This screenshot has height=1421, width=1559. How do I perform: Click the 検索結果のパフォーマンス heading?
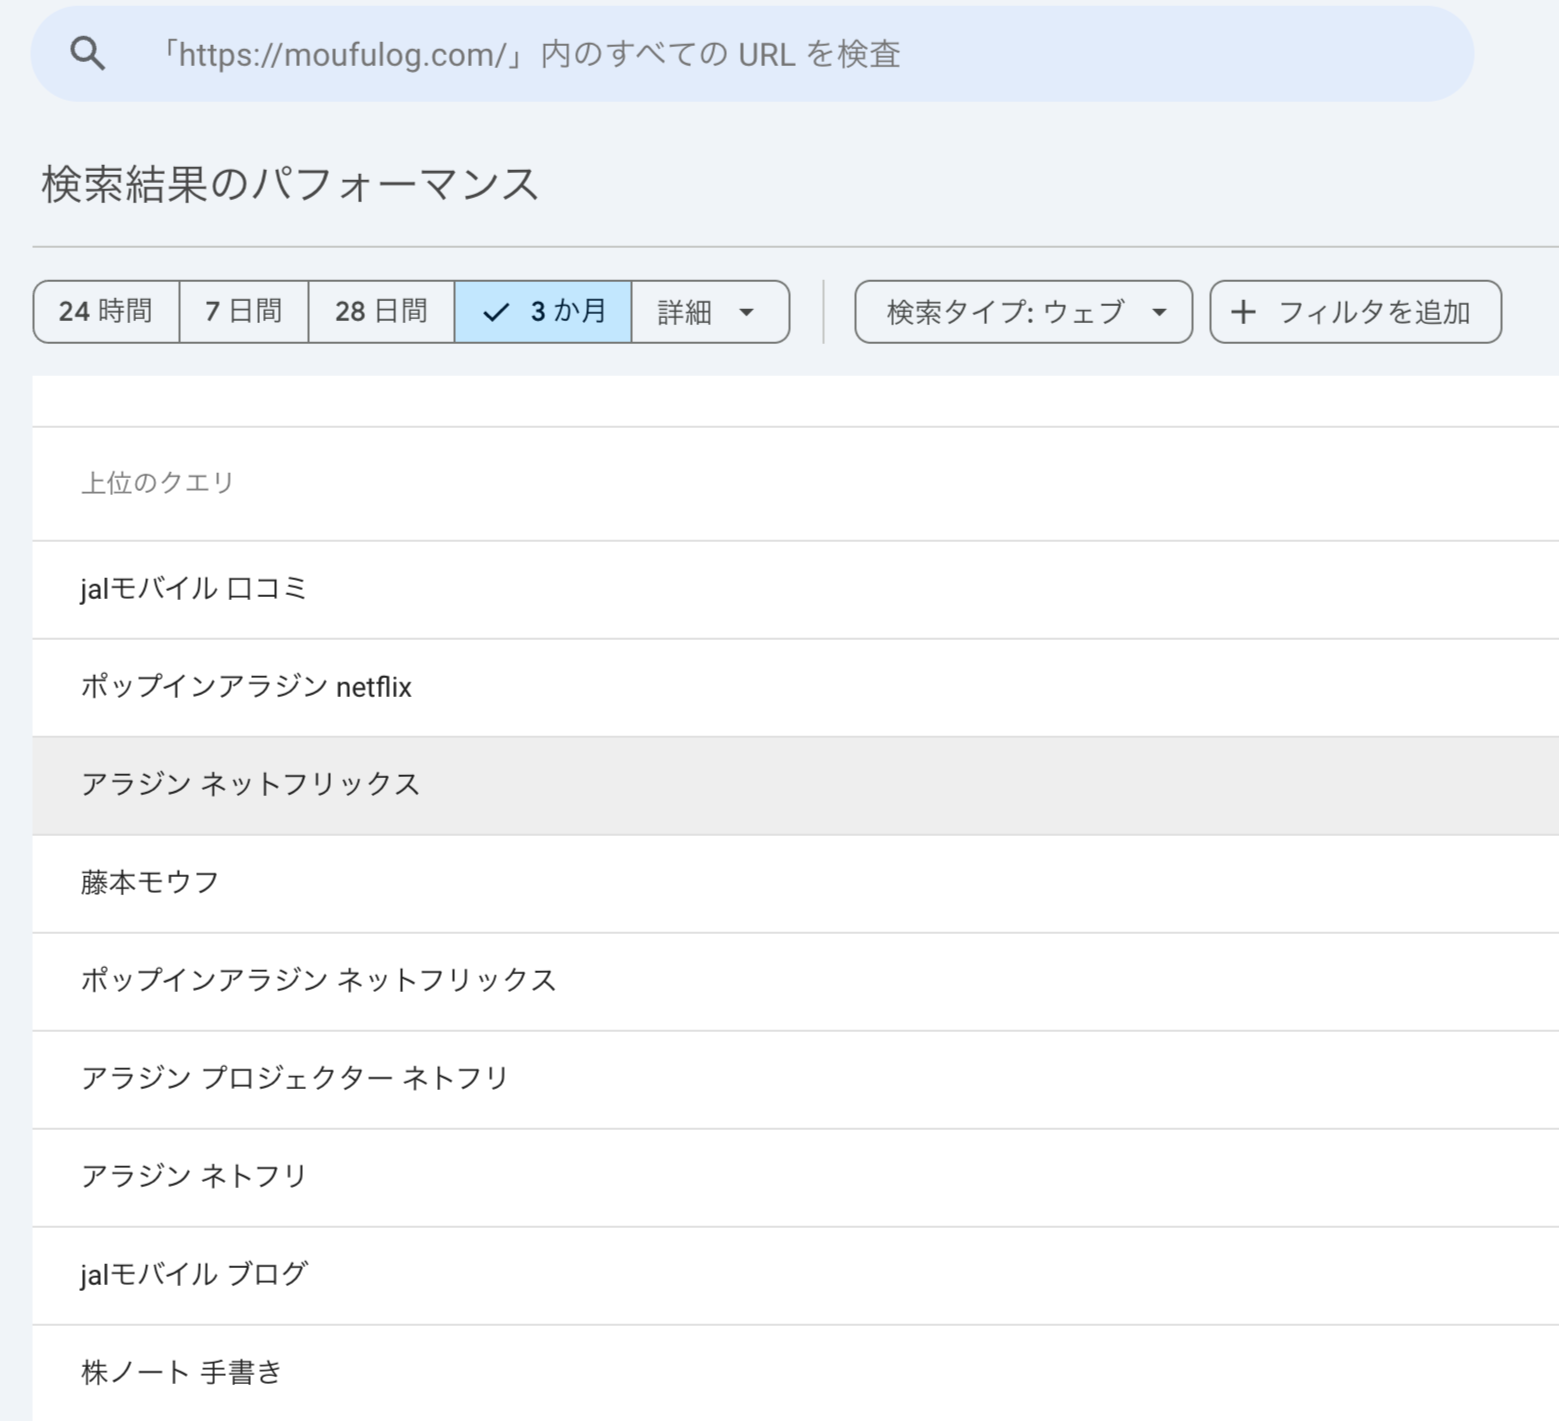click(290, 185)
